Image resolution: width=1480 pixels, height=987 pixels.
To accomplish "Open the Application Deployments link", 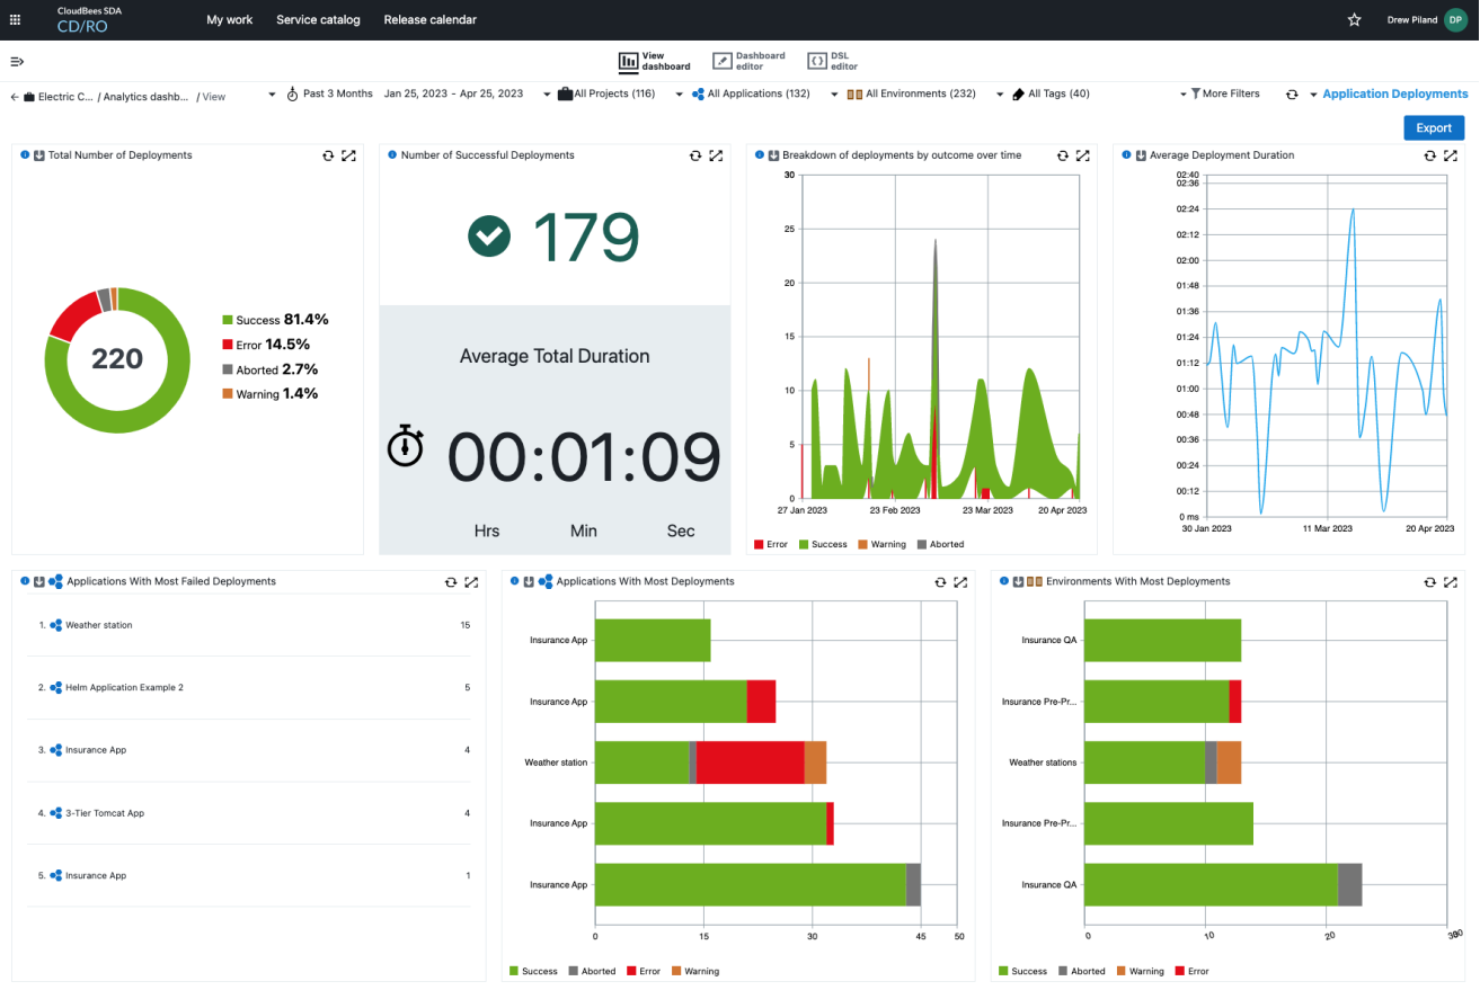I will pyautogui.click(x=1394, y=93).
